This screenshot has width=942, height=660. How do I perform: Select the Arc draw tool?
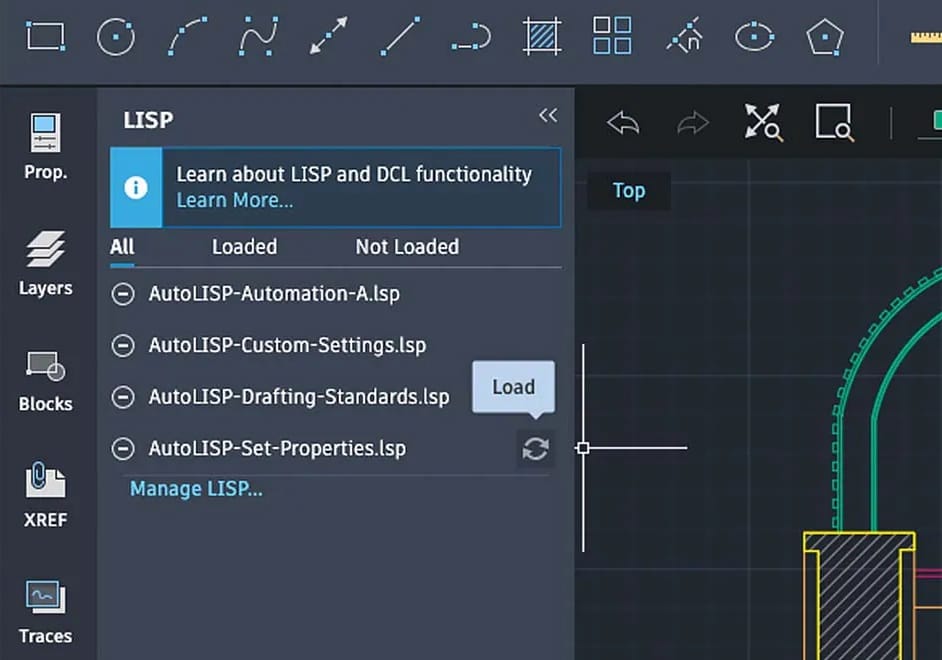188,37
